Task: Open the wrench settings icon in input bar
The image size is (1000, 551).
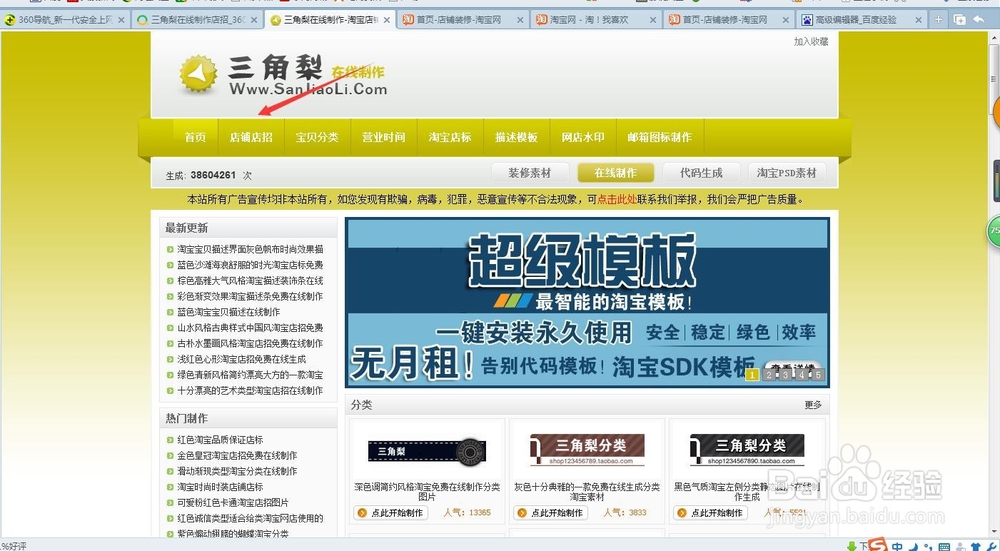Action: (x=992, y=547)
